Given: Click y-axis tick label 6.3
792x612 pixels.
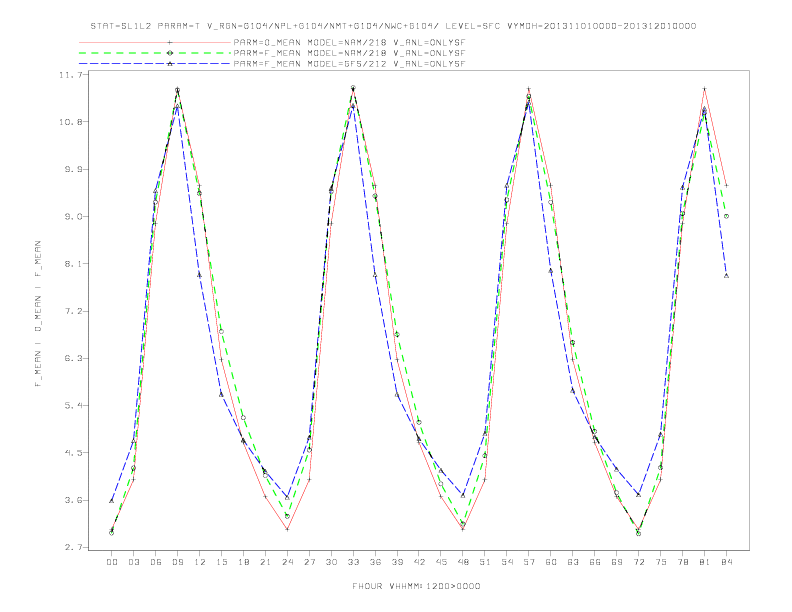Looking at the screenshot, I should pyautogui.click(x=74, y=359).
